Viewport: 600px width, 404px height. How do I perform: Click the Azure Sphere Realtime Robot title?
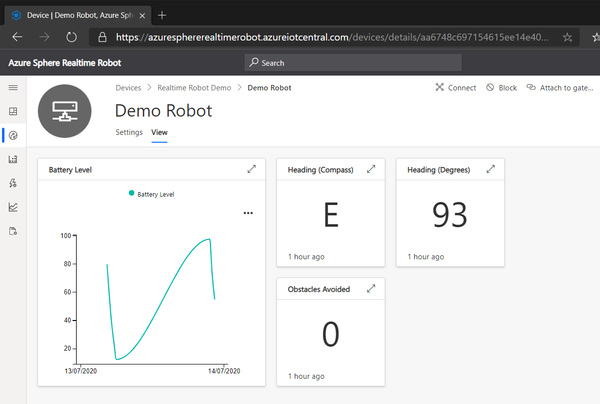point(65,63)
